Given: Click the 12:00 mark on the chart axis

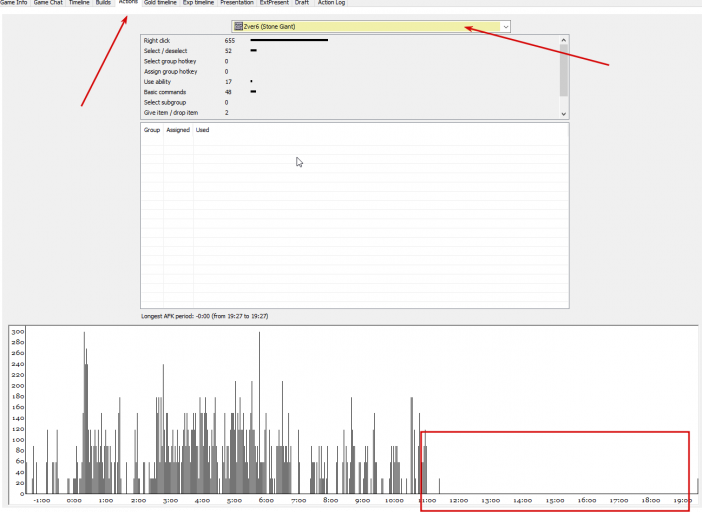Looking at the screenshot, I should click(x=458, y=500).
